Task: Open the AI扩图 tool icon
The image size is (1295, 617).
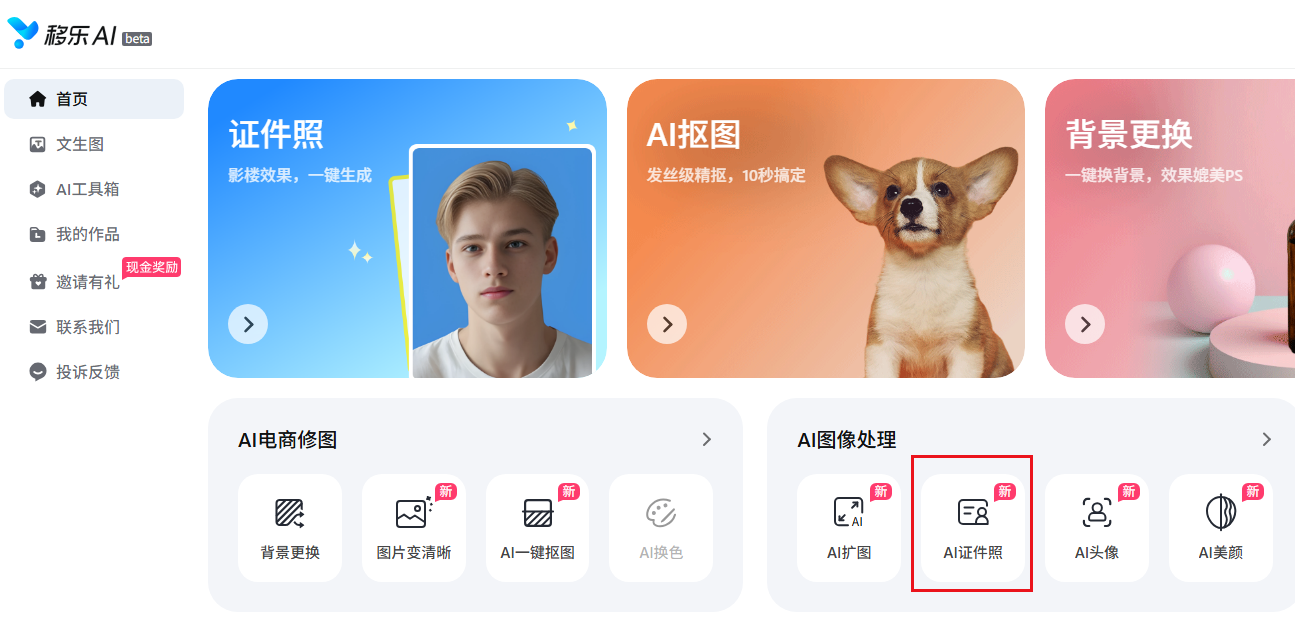Action: [x=848, y=513]
